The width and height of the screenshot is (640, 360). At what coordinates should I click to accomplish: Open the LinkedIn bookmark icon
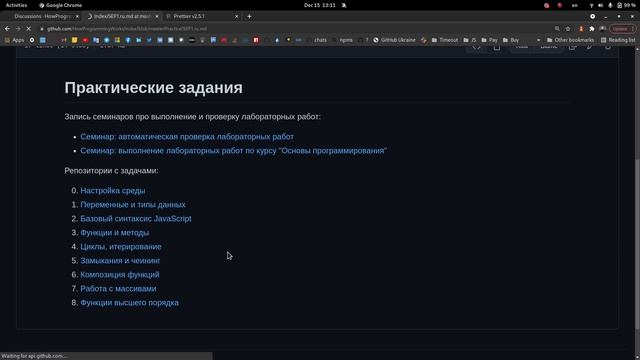(138, 40)
